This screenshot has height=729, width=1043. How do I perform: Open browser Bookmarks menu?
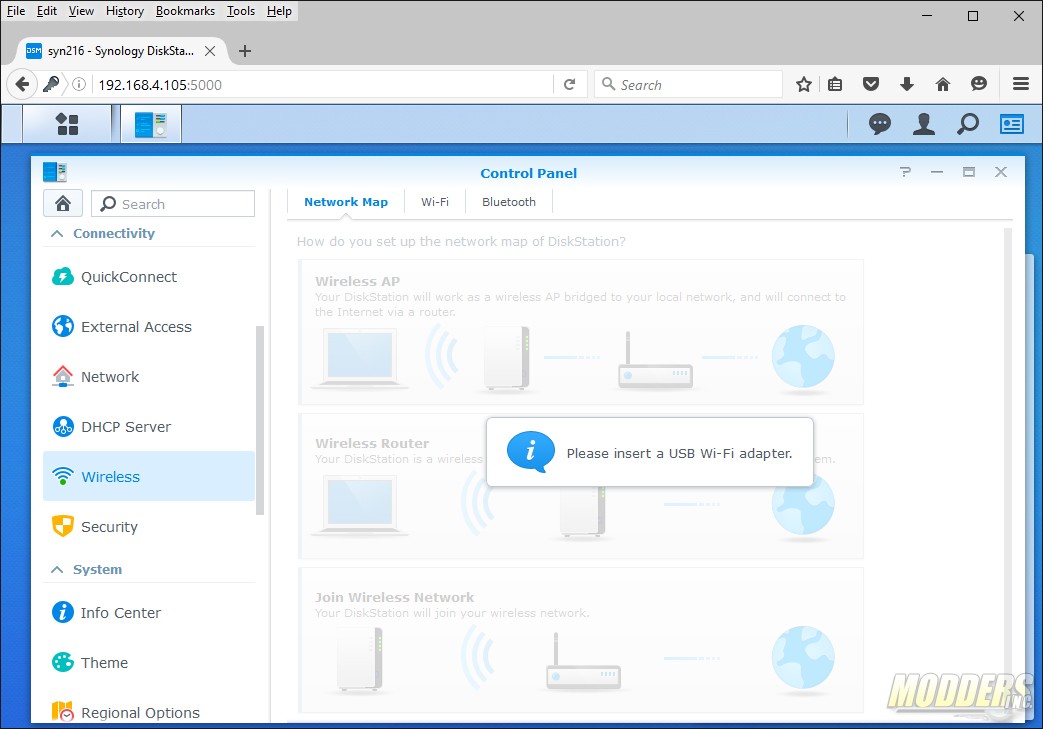[185, 11]
